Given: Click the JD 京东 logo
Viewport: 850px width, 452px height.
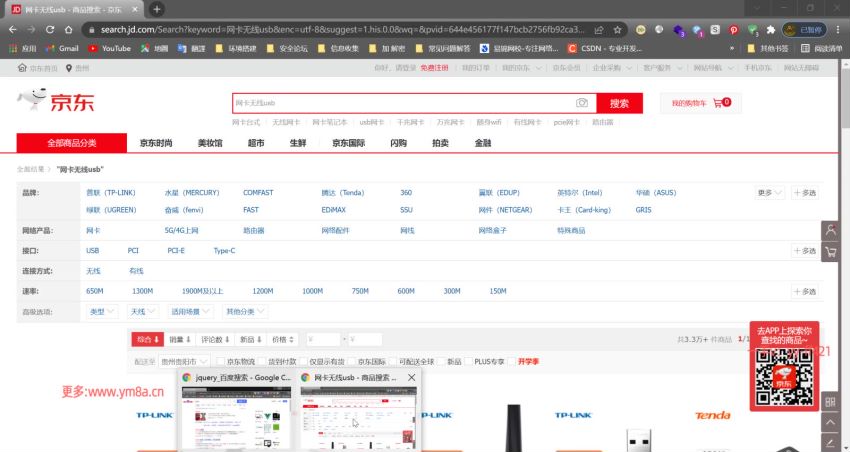Looking at the screenshot, I should 56,102.
